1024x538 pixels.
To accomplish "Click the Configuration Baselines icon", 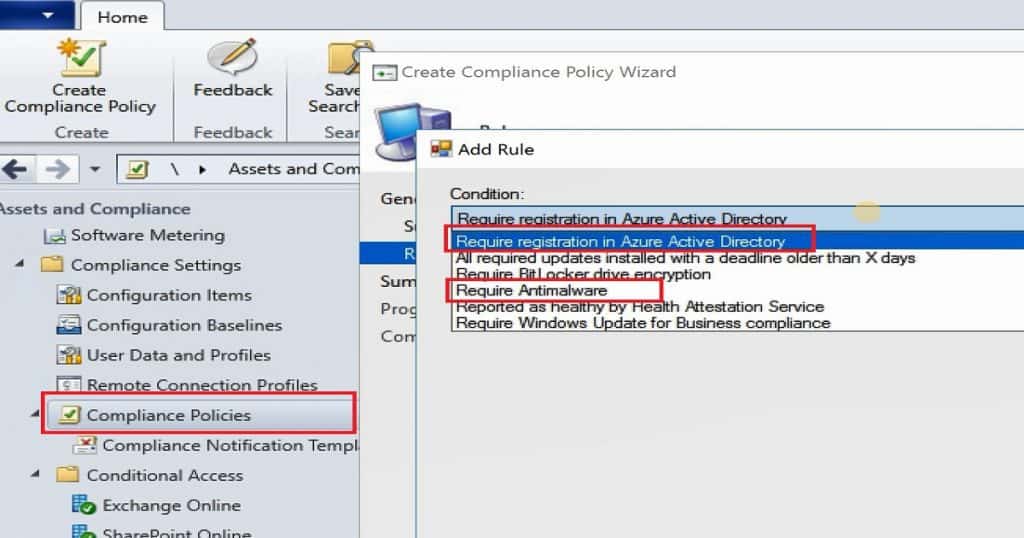I will click(x=69, y=325).
